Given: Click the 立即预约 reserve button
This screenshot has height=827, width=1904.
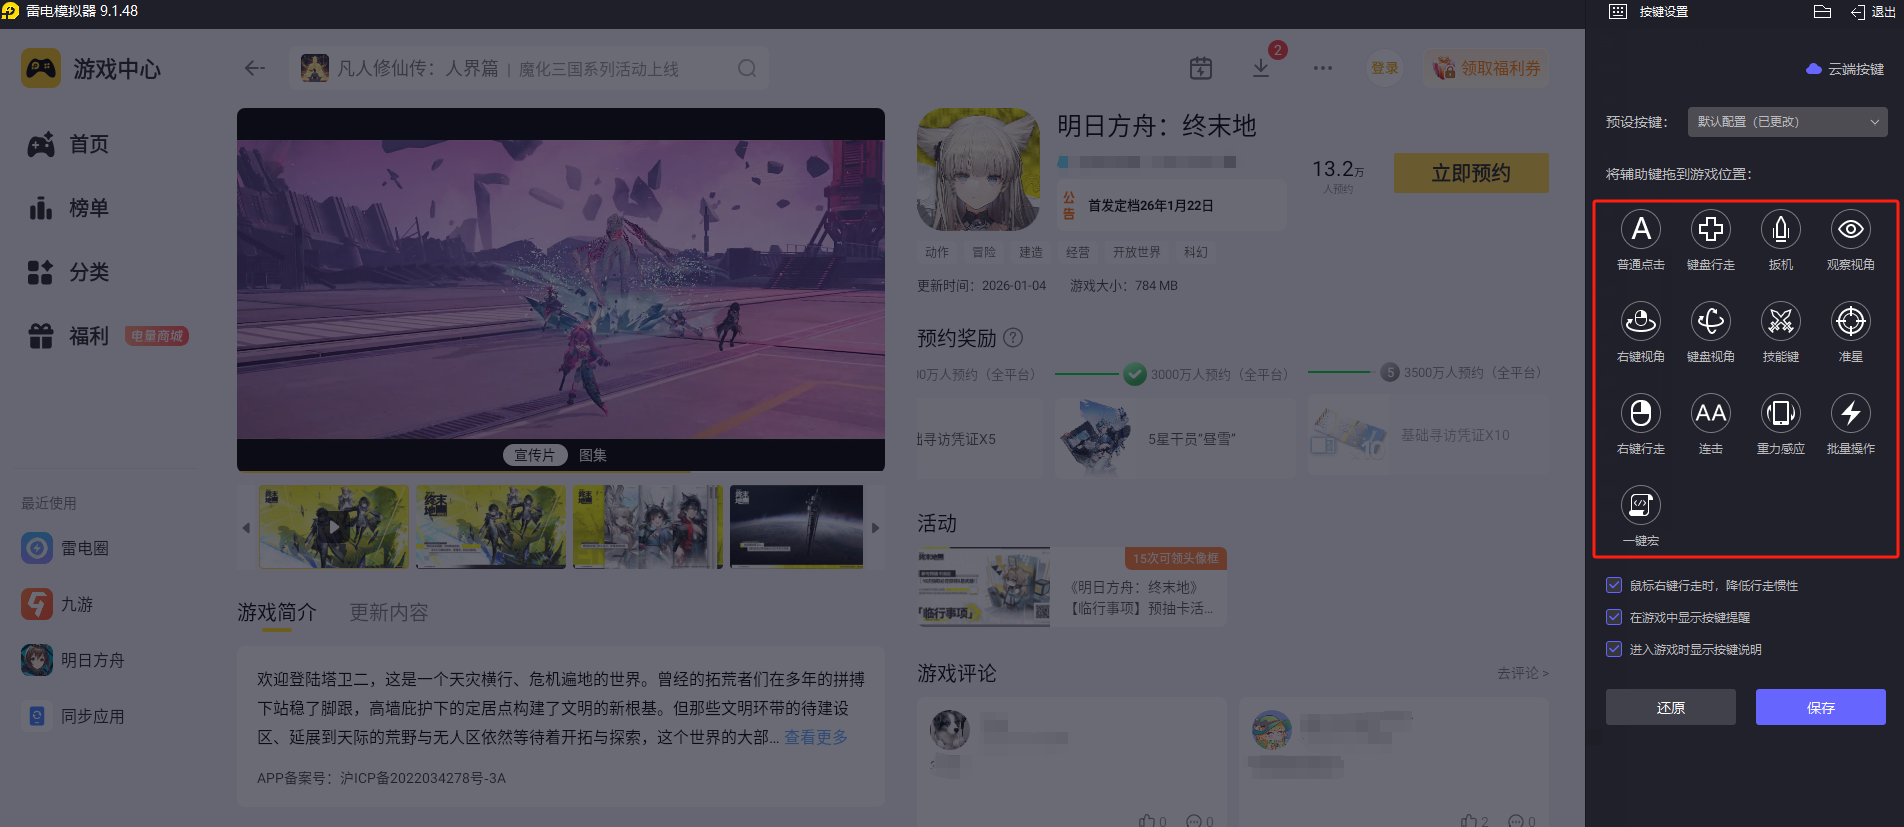Looking at the screenshot, I should click(x=1471, y=173).
